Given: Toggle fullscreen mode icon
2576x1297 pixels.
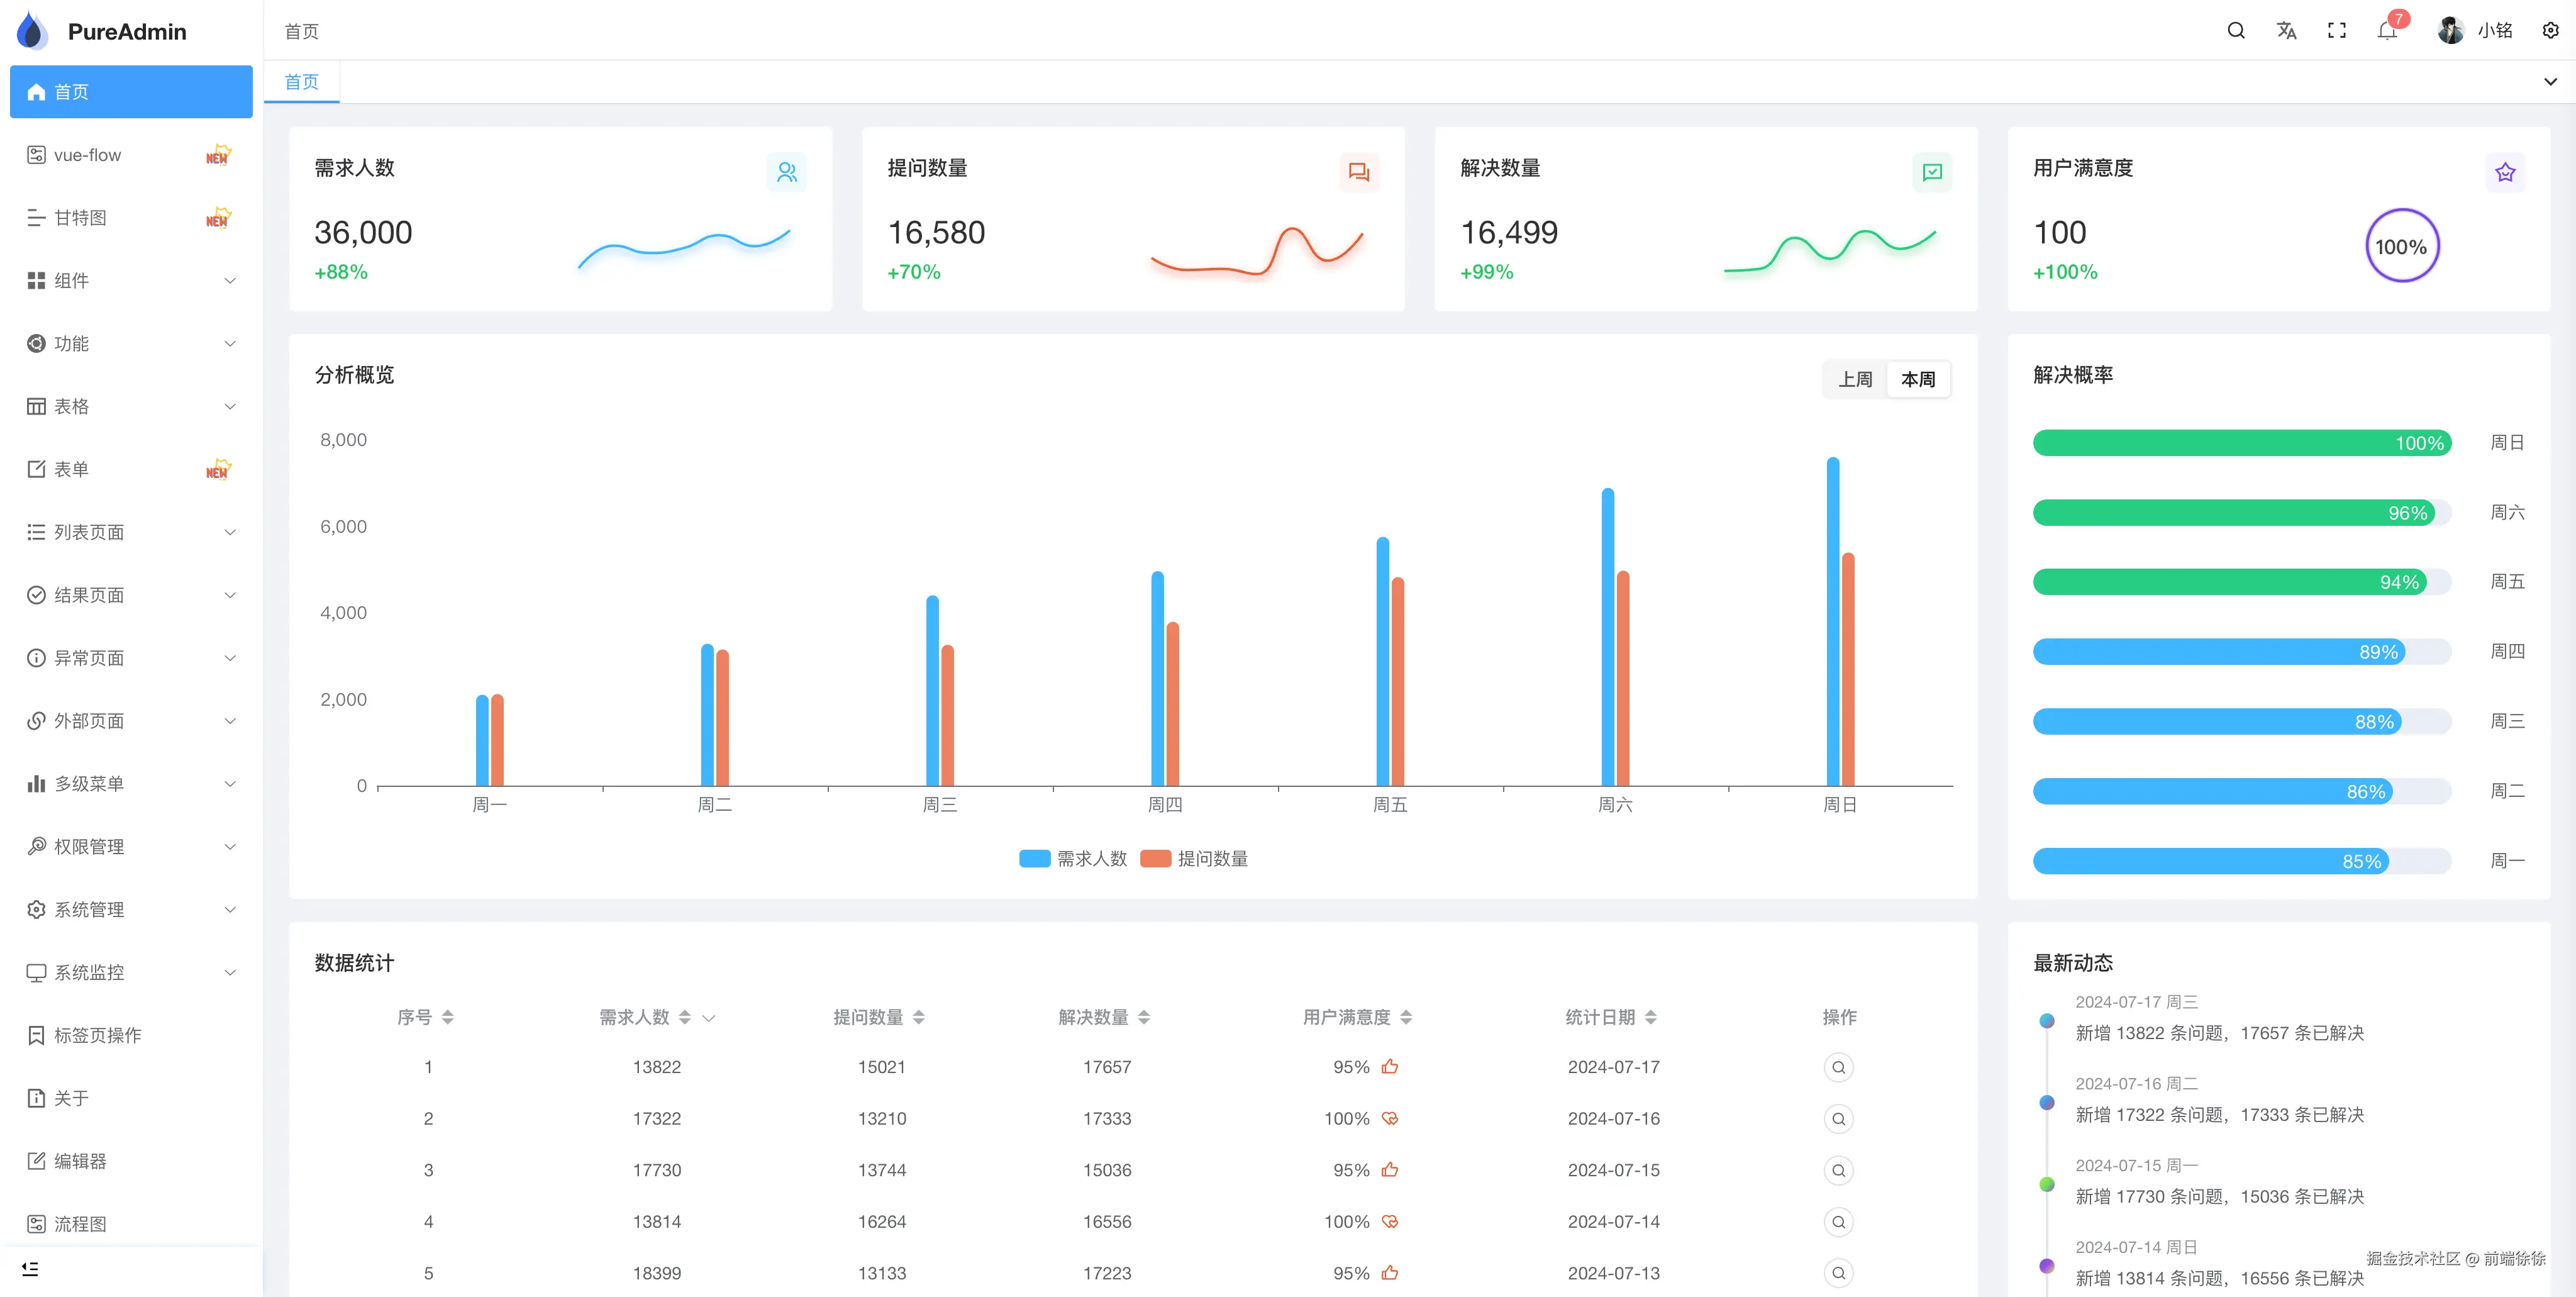Looking at the screenshot, I should click(2336, 31).
